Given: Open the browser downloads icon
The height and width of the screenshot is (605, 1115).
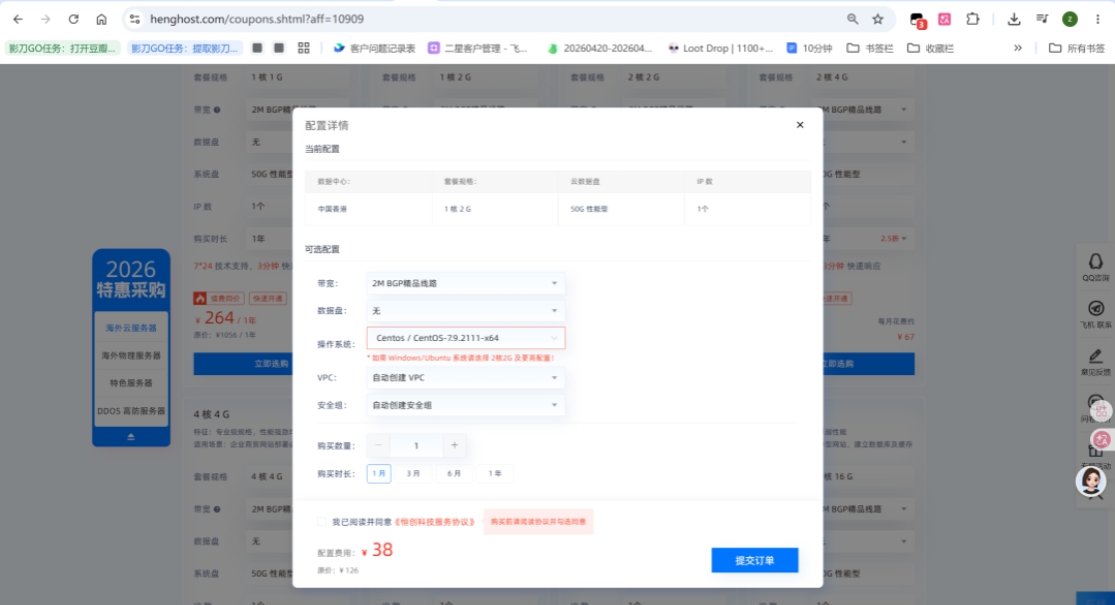Looking at the screenshot, I should click(x=1014, y=19).
